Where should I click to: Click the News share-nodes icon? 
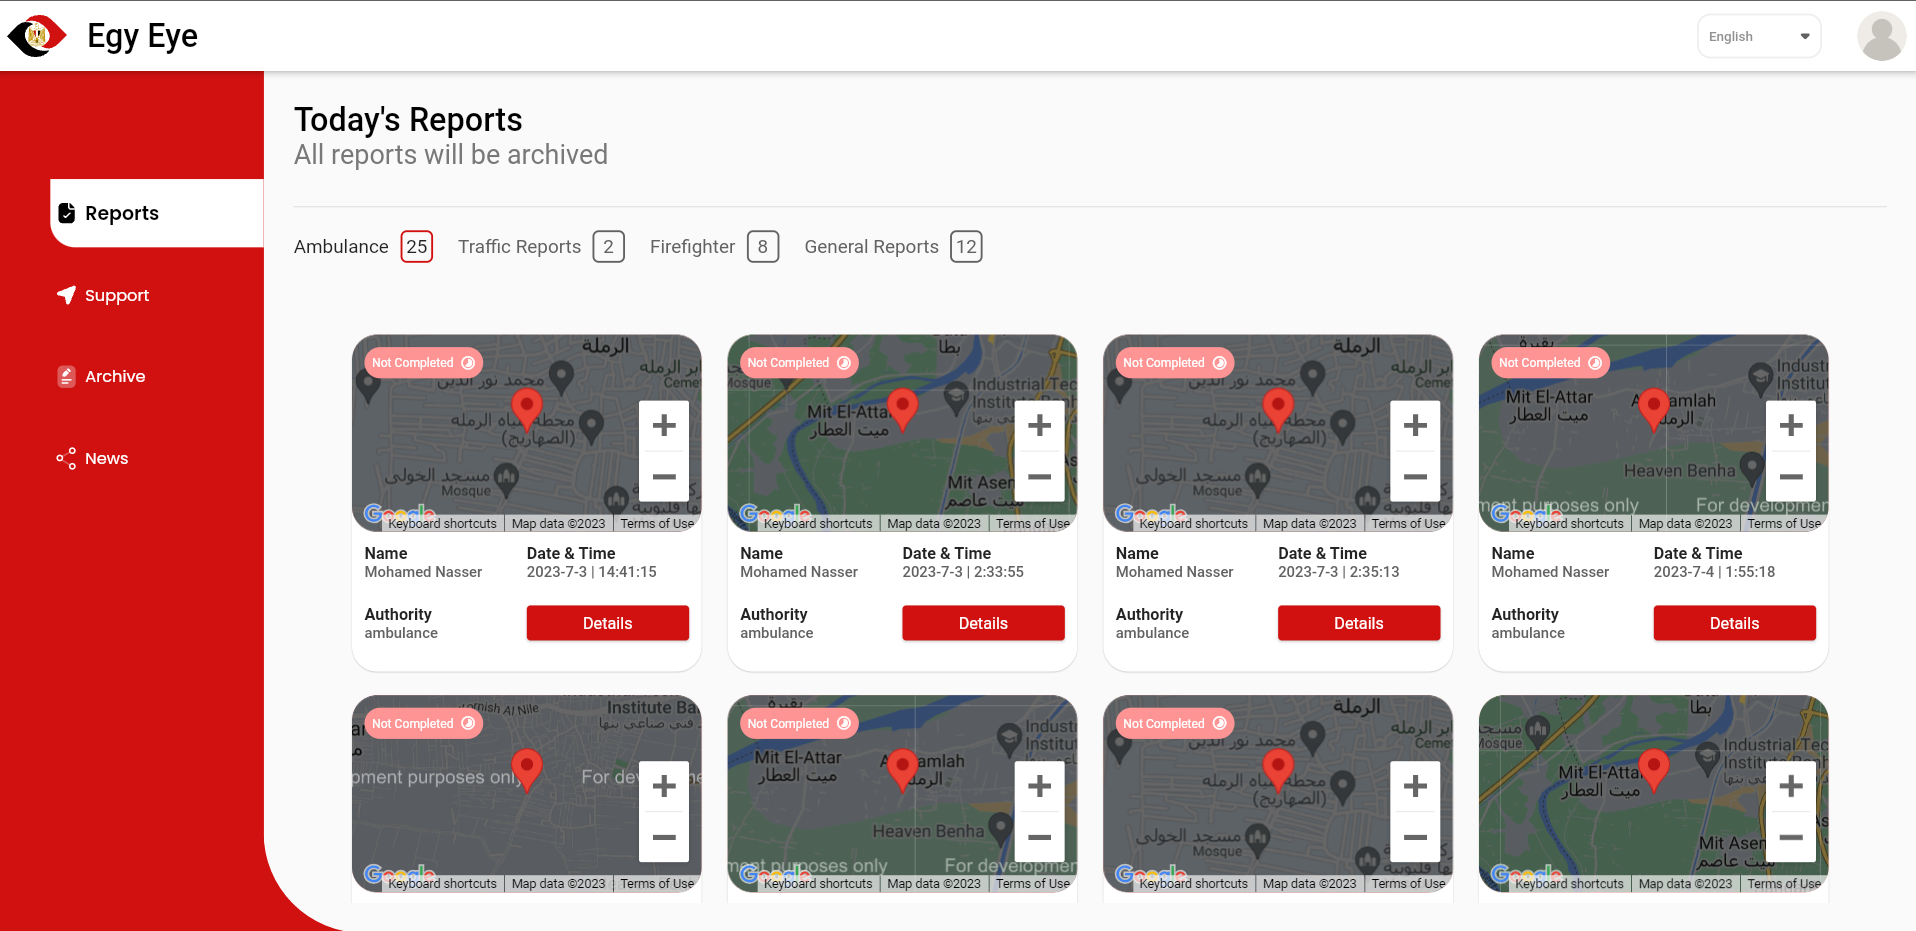[x=66, y=458]
